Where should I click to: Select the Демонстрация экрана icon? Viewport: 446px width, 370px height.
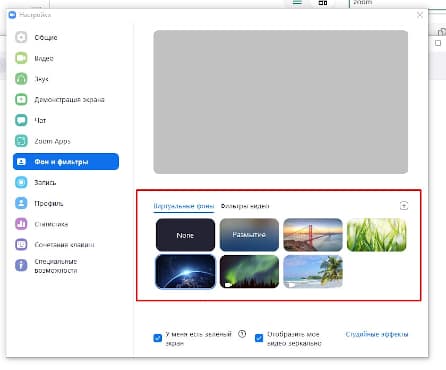[21, 99]
